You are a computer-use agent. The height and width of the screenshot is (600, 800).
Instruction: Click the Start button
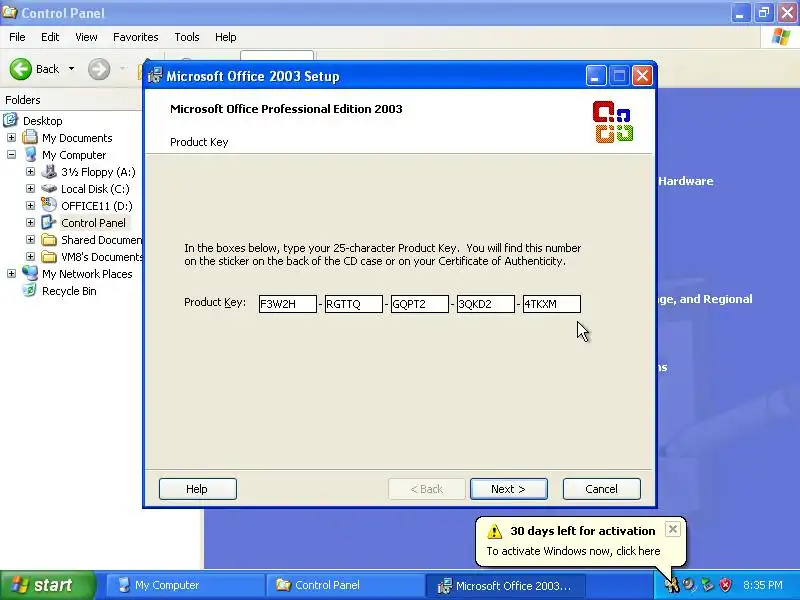coord(48,585)
